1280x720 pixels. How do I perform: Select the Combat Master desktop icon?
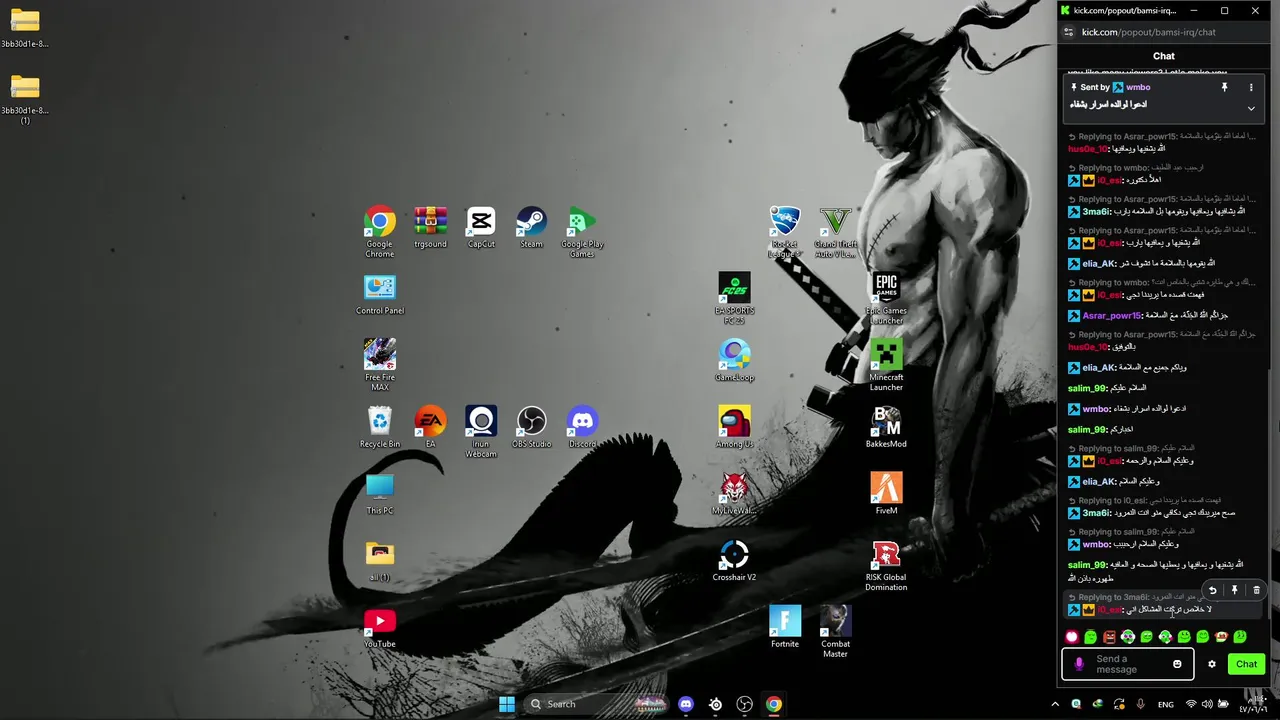coord(835,631)
